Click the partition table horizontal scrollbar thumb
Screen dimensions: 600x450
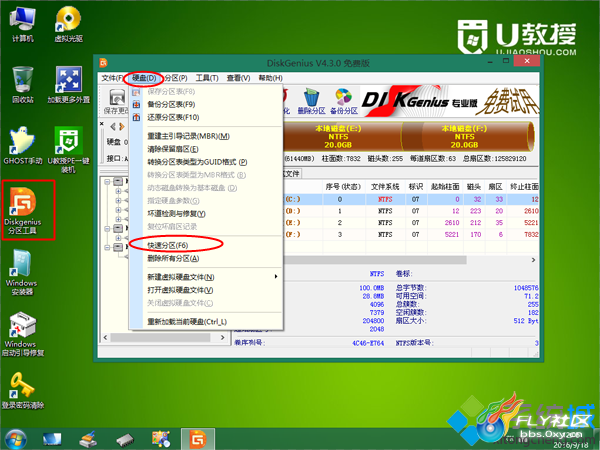coord(375,260)
